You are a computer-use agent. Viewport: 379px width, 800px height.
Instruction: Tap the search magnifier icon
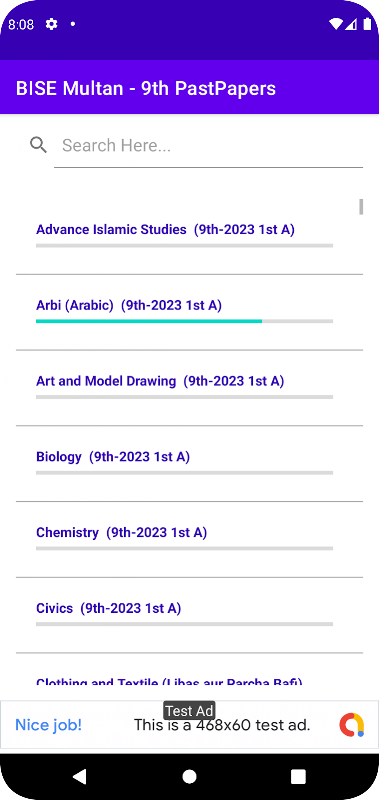pyautogui.click(x=38, y=145)
